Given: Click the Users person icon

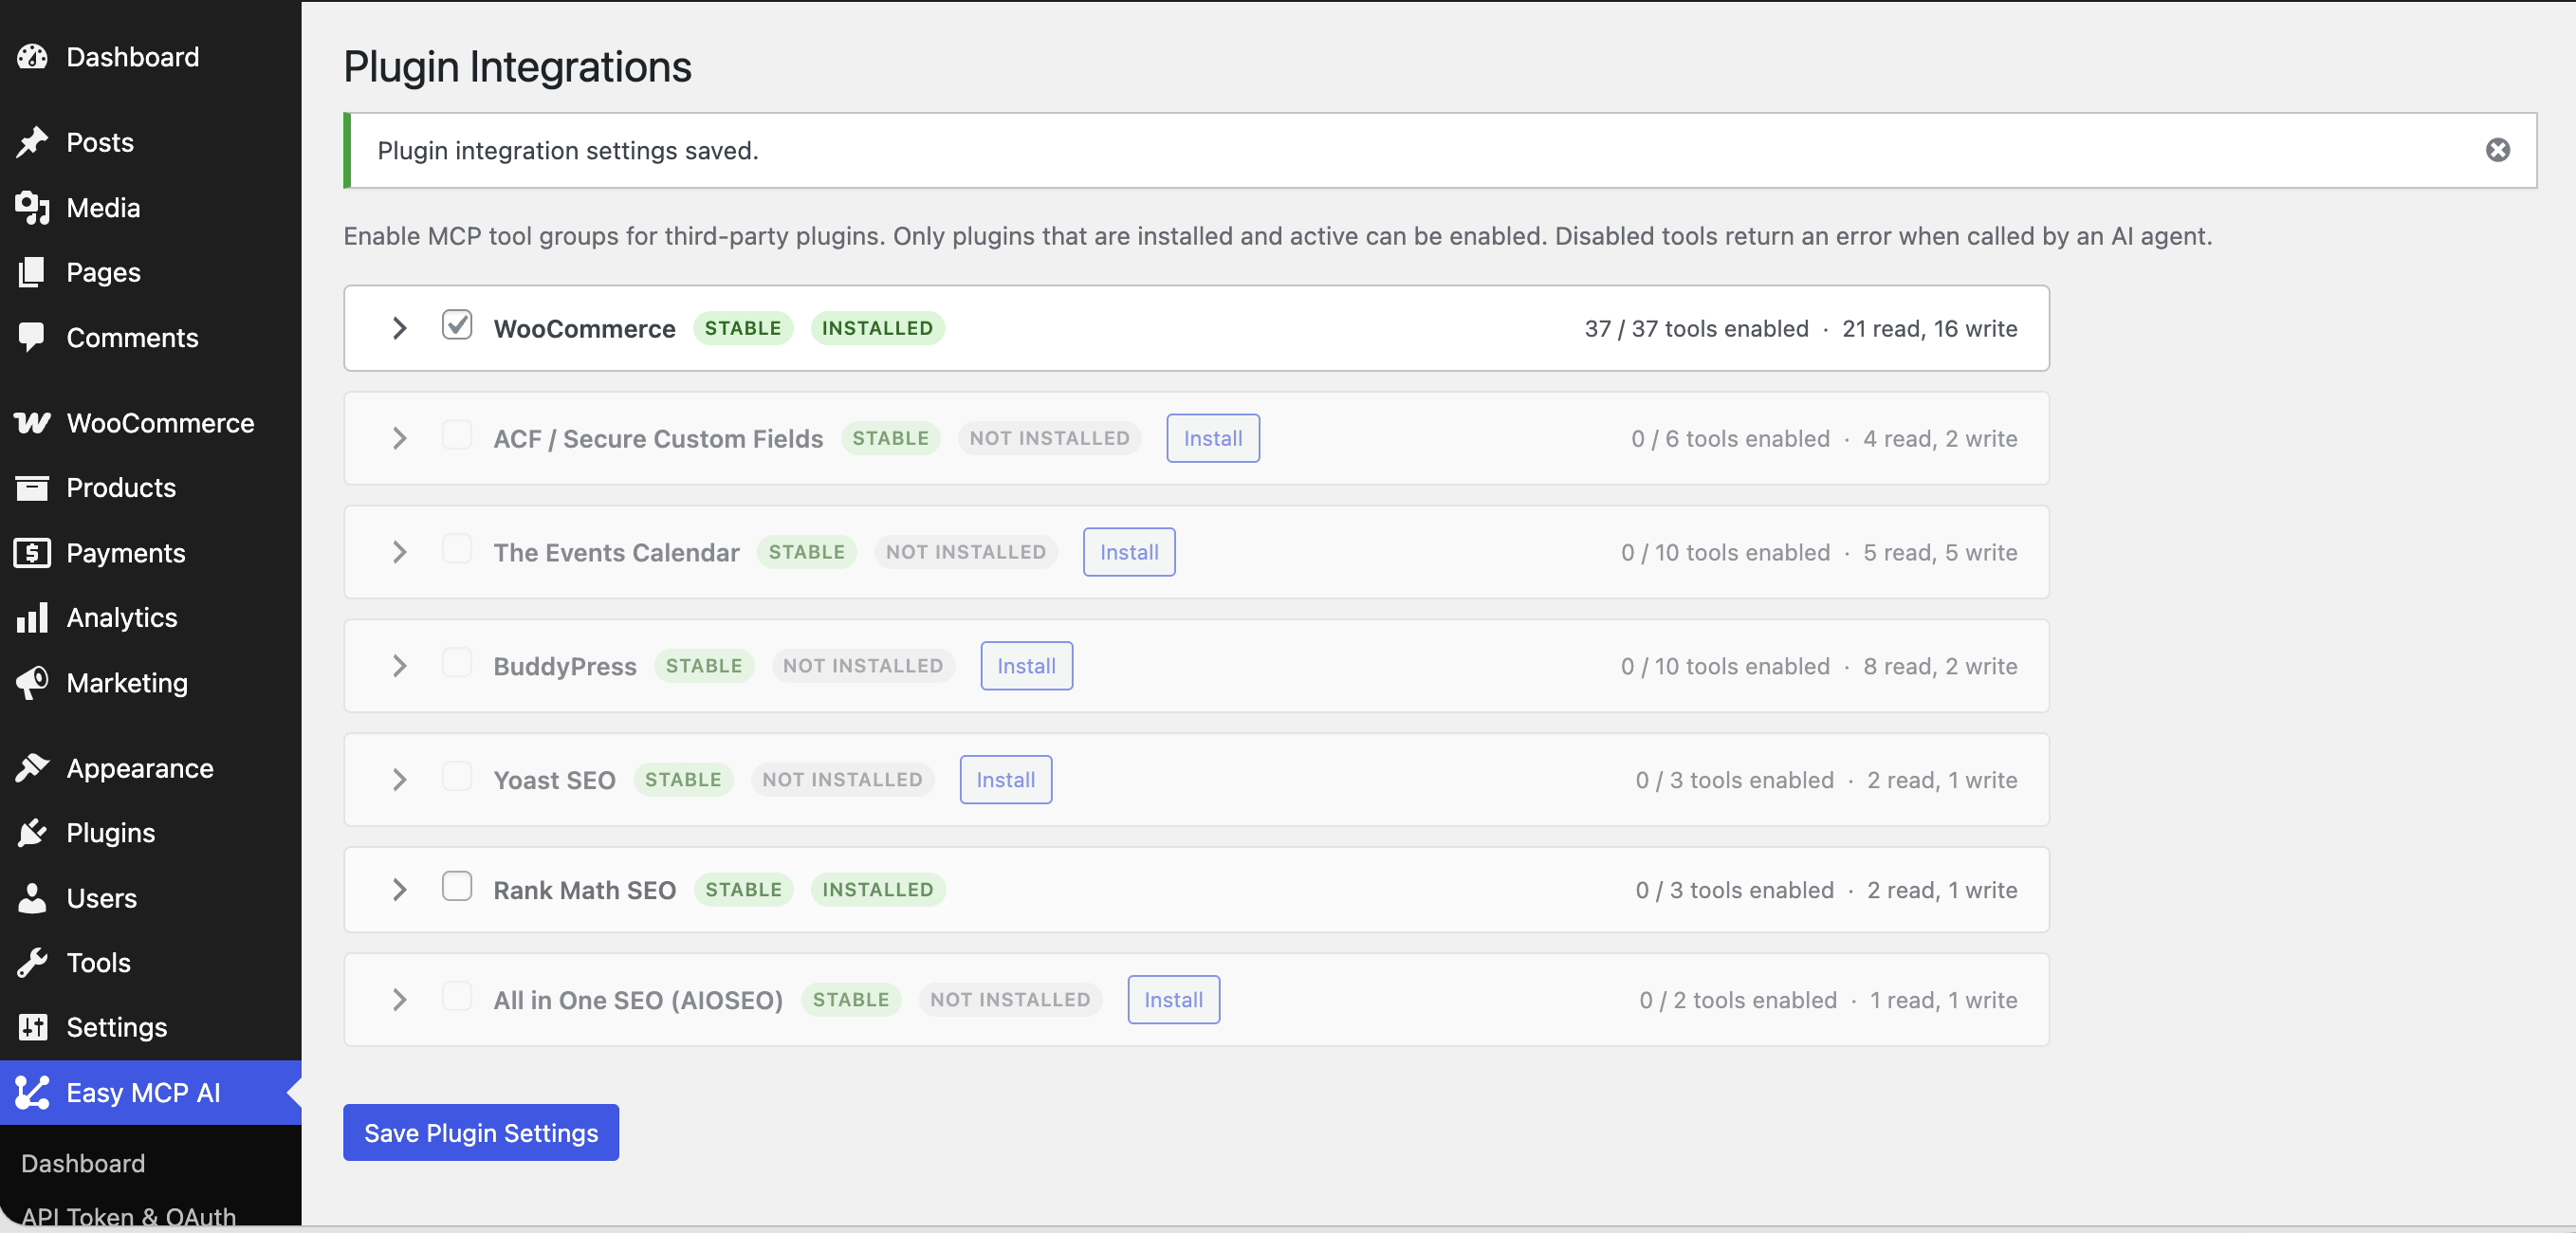Looking at the screenshot, I should [x=32, y=897].
